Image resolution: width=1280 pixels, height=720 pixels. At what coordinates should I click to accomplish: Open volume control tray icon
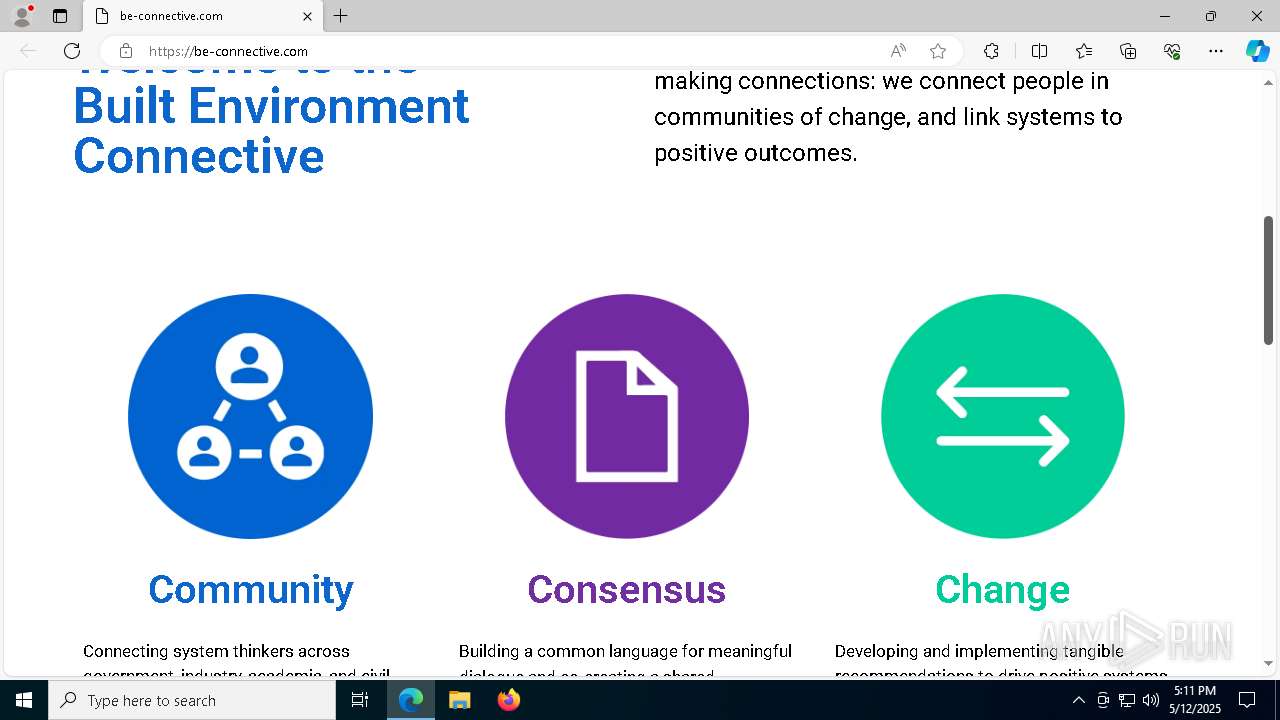[x=1151, y=700]
